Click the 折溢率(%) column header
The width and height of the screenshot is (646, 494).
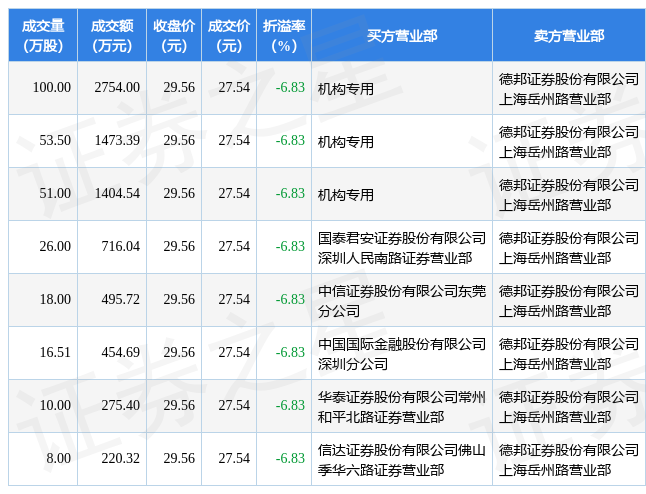[x=284, y=35]
